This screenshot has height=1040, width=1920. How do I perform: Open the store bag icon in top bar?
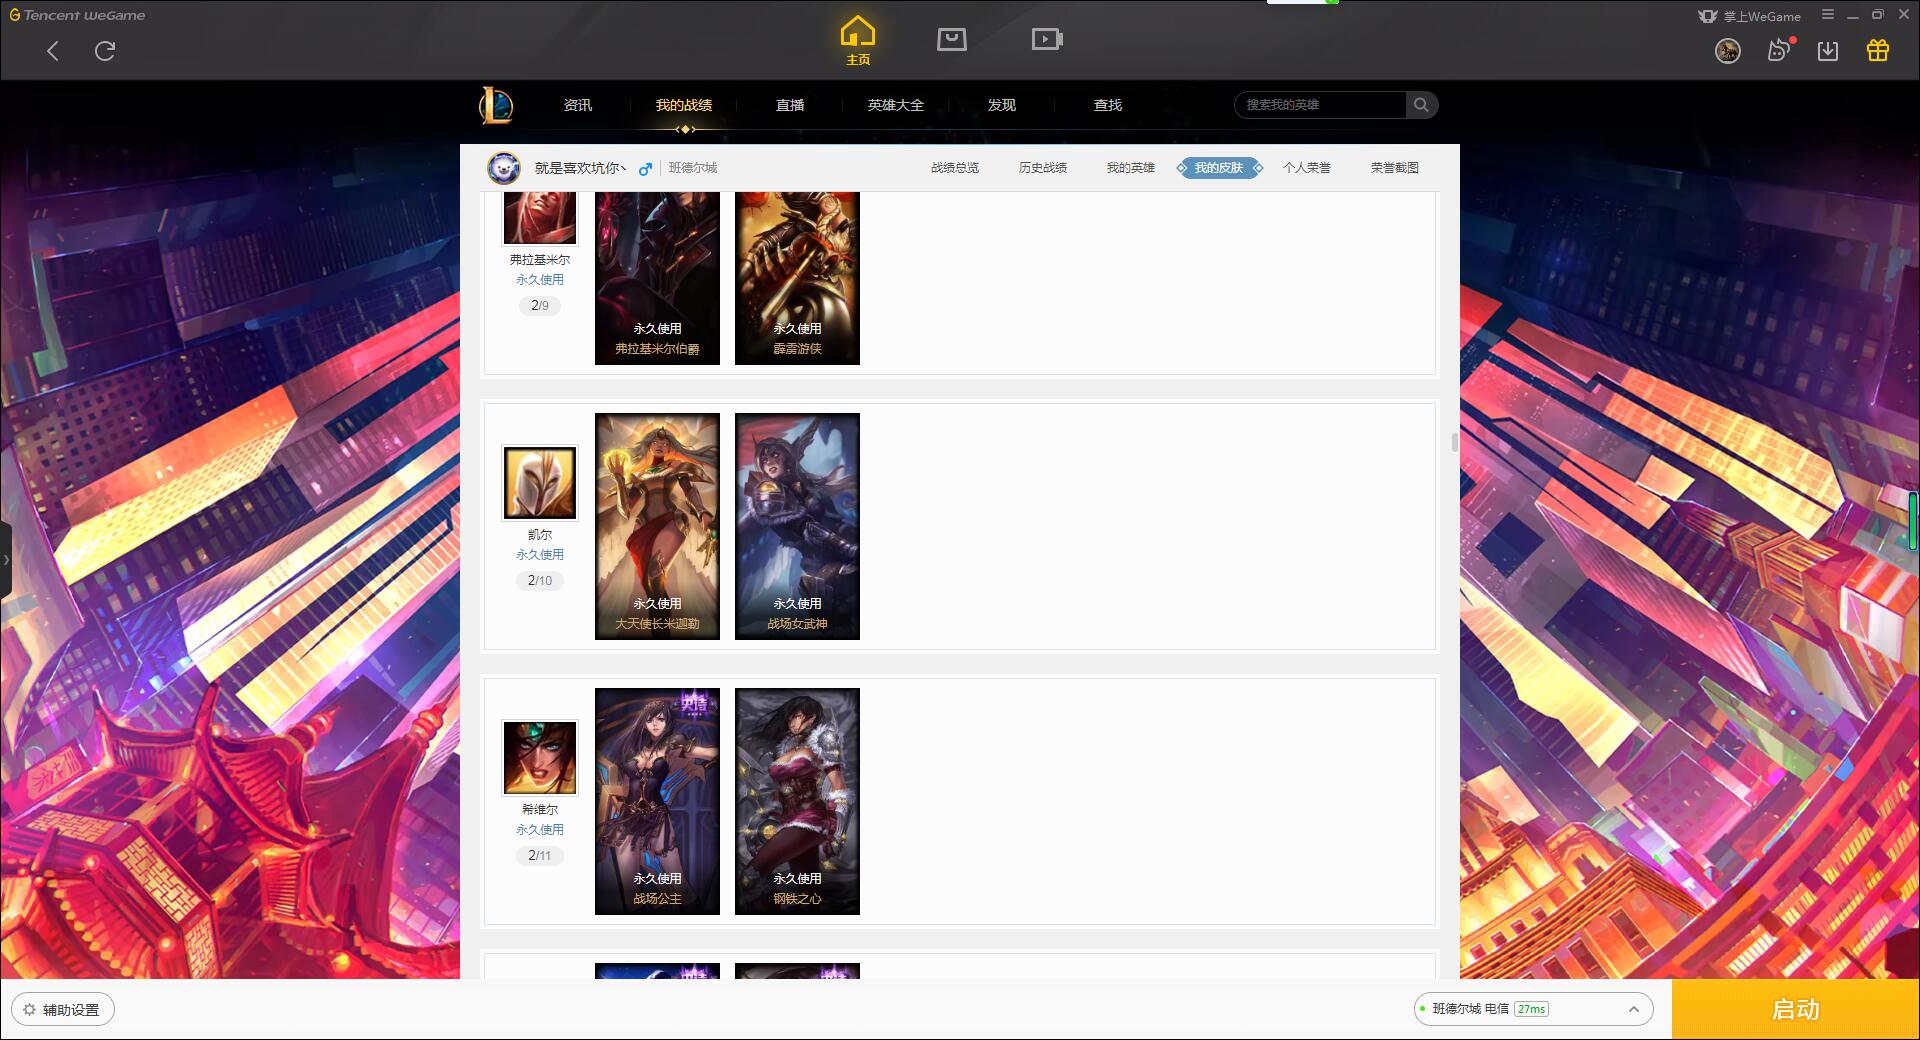(x=952, y=39)
